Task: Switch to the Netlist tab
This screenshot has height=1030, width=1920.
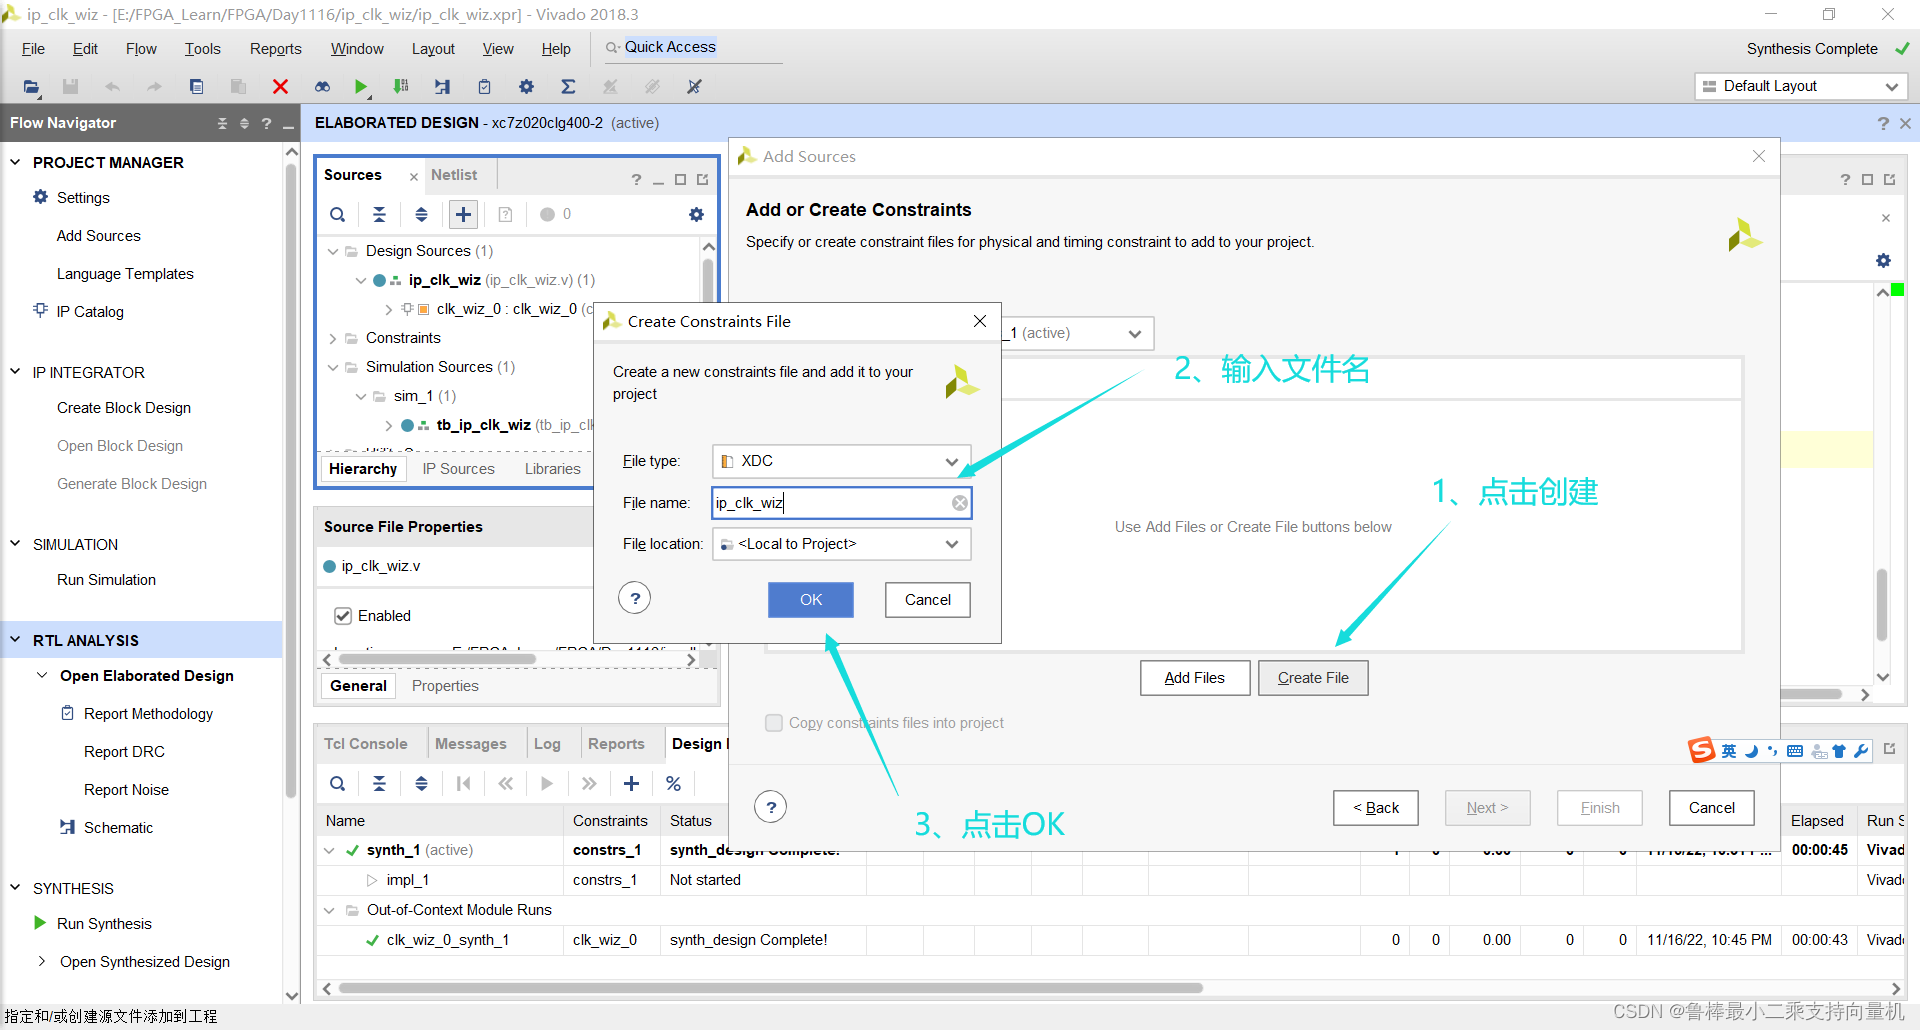Action: click(454, 175)
